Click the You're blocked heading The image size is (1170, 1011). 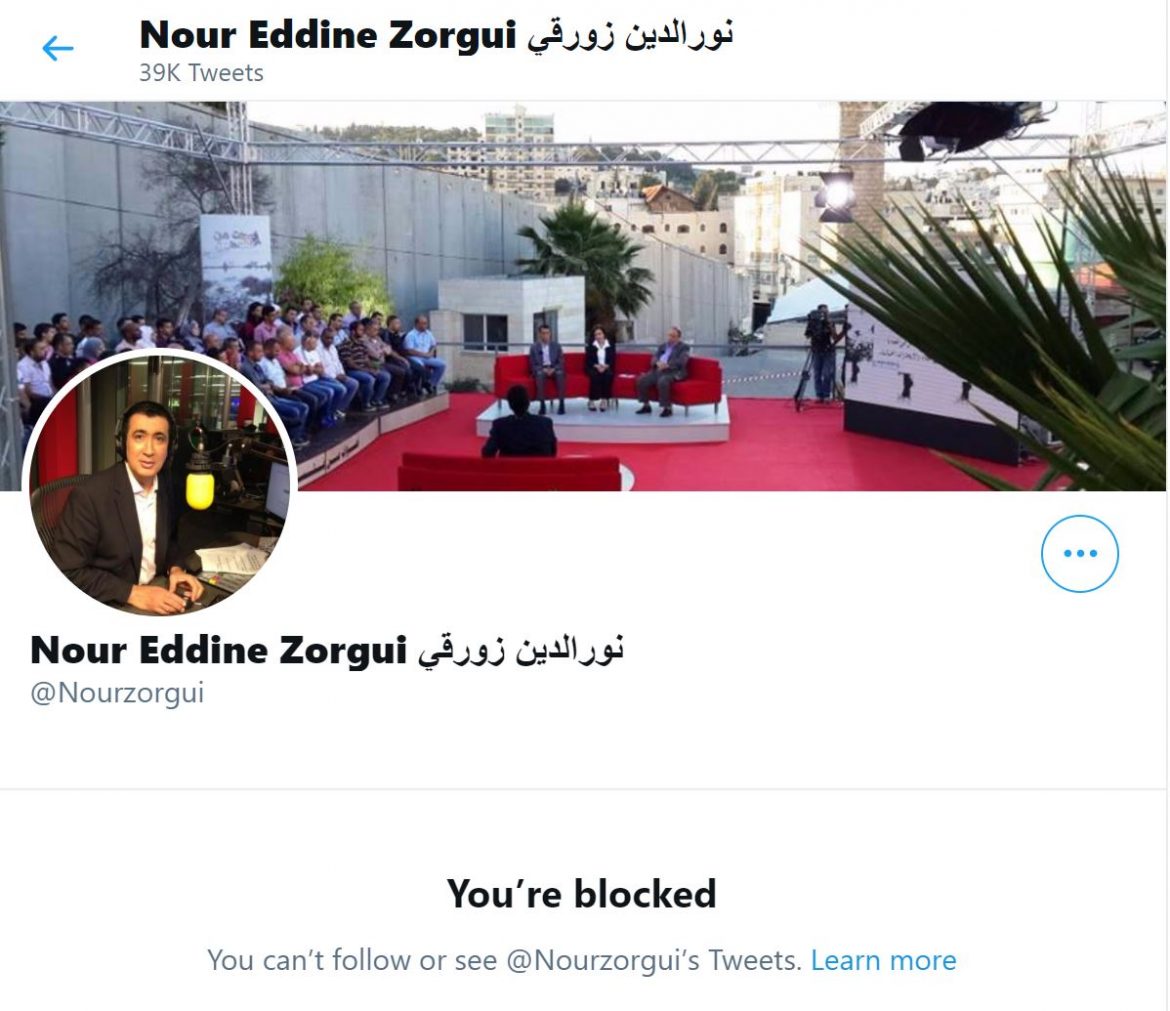[581, 894]
